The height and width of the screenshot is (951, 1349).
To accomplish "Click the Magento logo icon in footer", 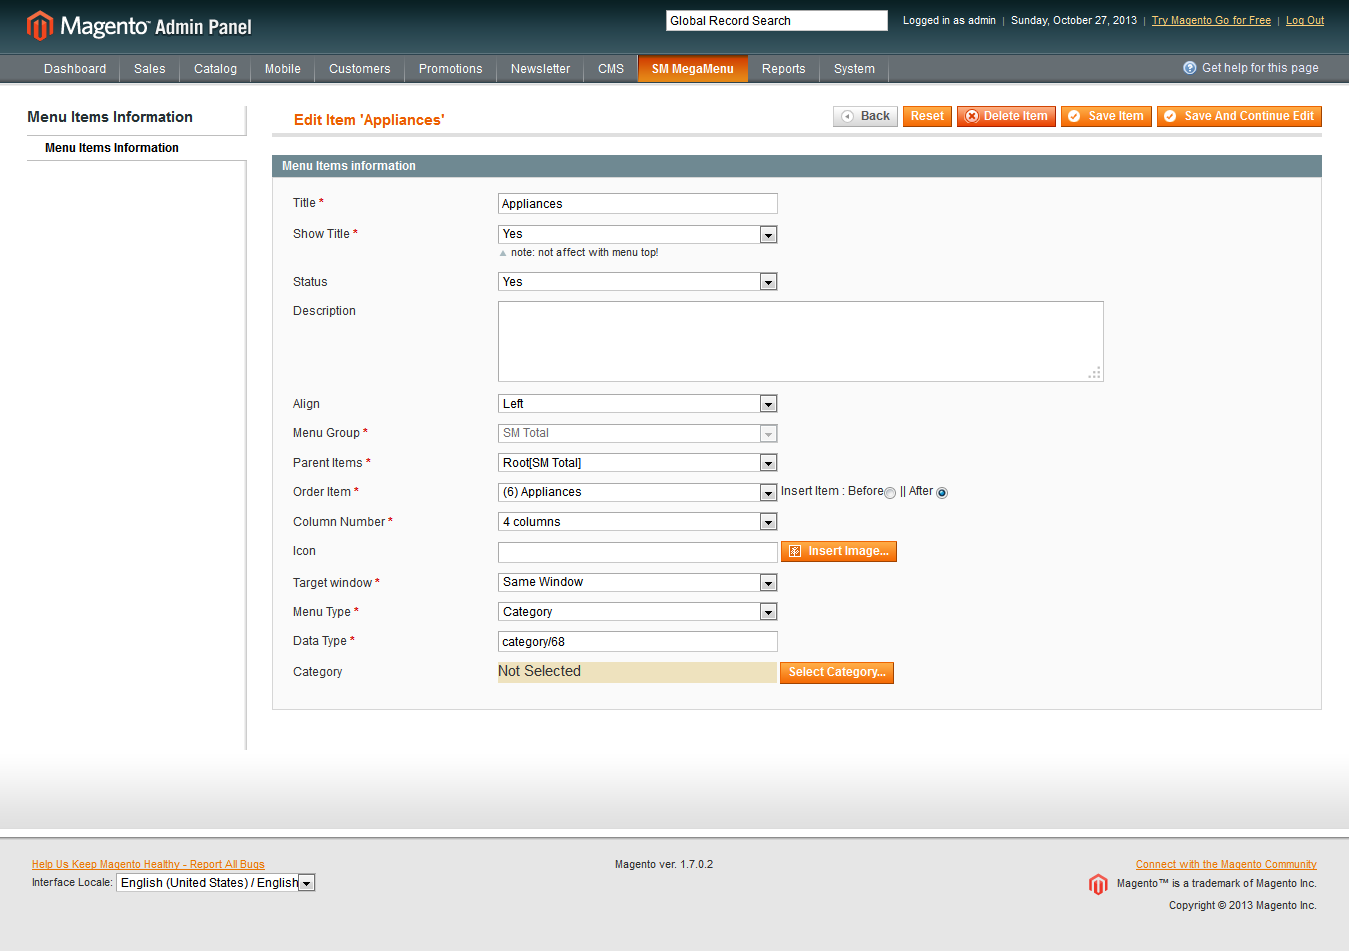I will (x=1098, y=884).
